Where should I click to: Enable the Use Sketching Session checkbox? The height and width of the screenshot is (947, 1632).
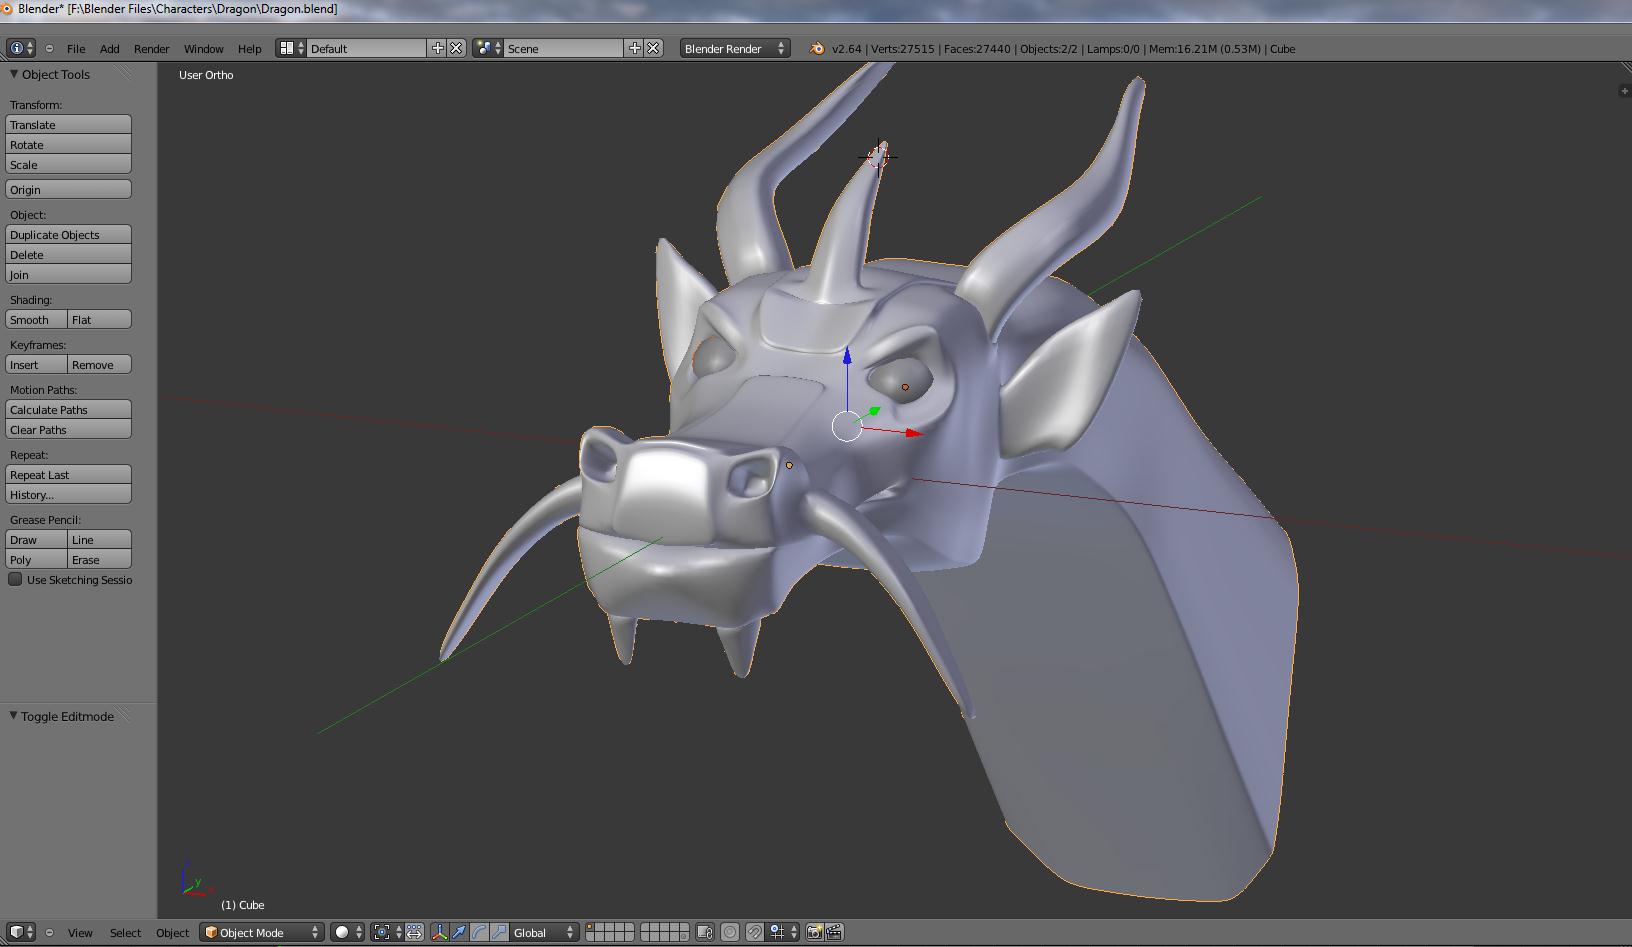click(15, 579)
